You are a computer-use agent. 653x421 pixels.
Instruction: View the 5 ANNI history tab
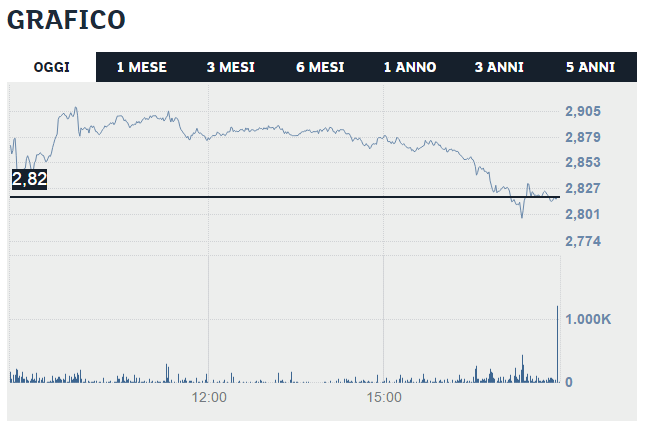click(590, 67)
